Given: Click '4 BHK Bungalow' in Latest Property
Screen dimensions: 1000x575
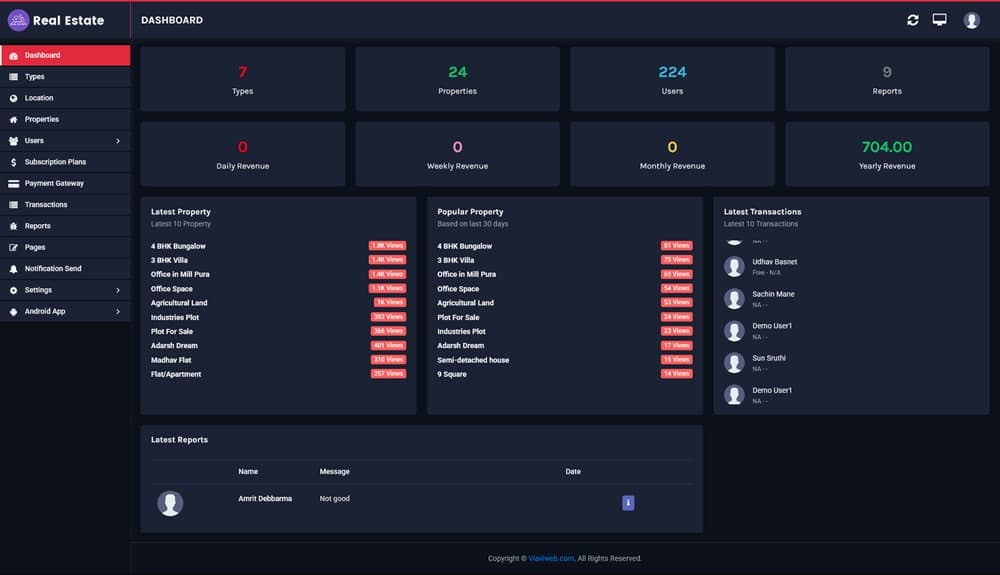Looking at the screenshot, I should [x=178, y=246].
